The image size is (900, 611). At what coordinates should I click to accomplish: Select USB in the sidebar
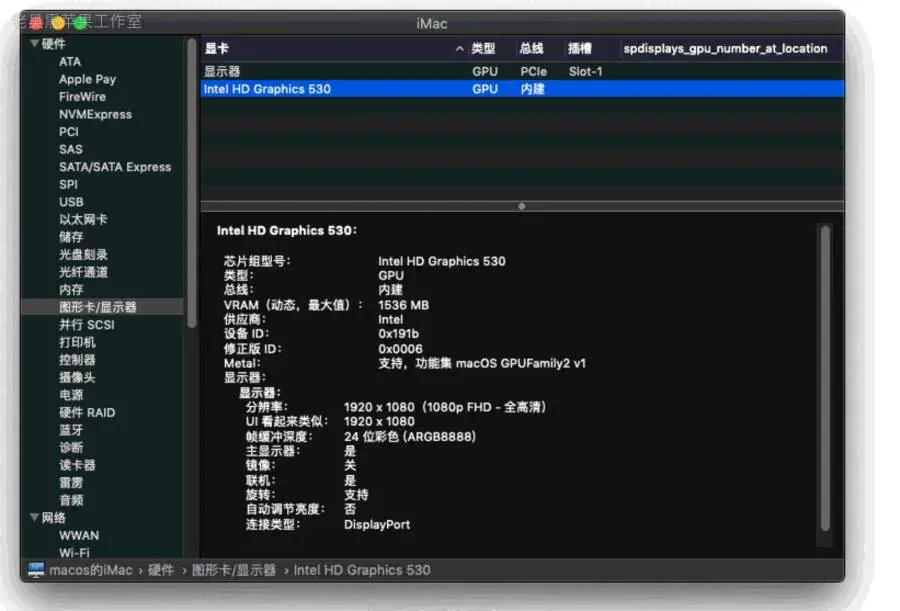[71, 202]
